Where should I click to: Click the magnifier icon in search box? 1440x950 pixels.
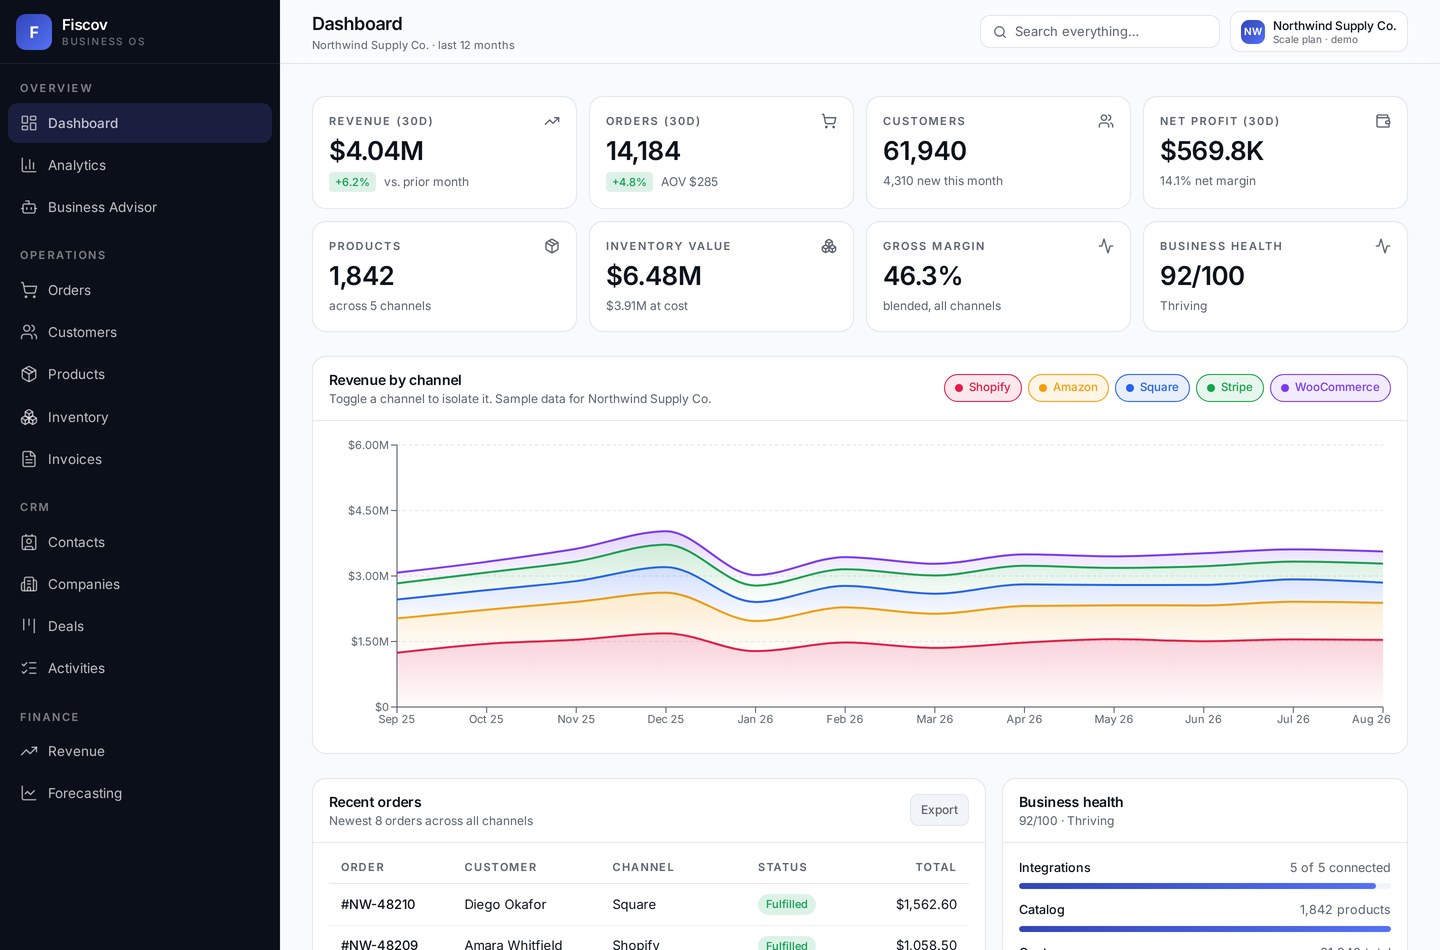pos(1000,32)
